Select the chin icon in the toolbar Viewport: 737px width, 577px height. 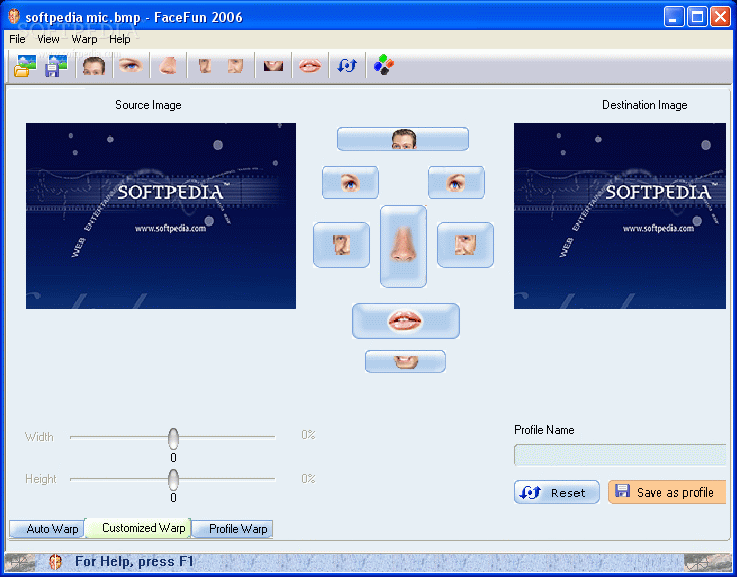click(273, 66)
